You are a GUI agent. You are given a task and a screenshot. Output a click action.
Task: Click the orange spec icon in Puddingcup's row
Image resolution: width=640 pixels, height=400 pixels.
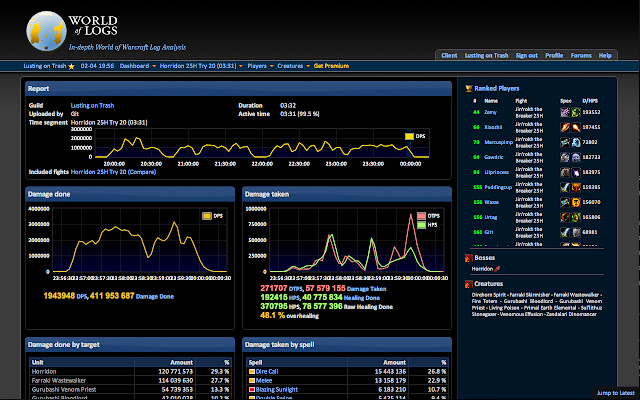(x=576, y=187)
